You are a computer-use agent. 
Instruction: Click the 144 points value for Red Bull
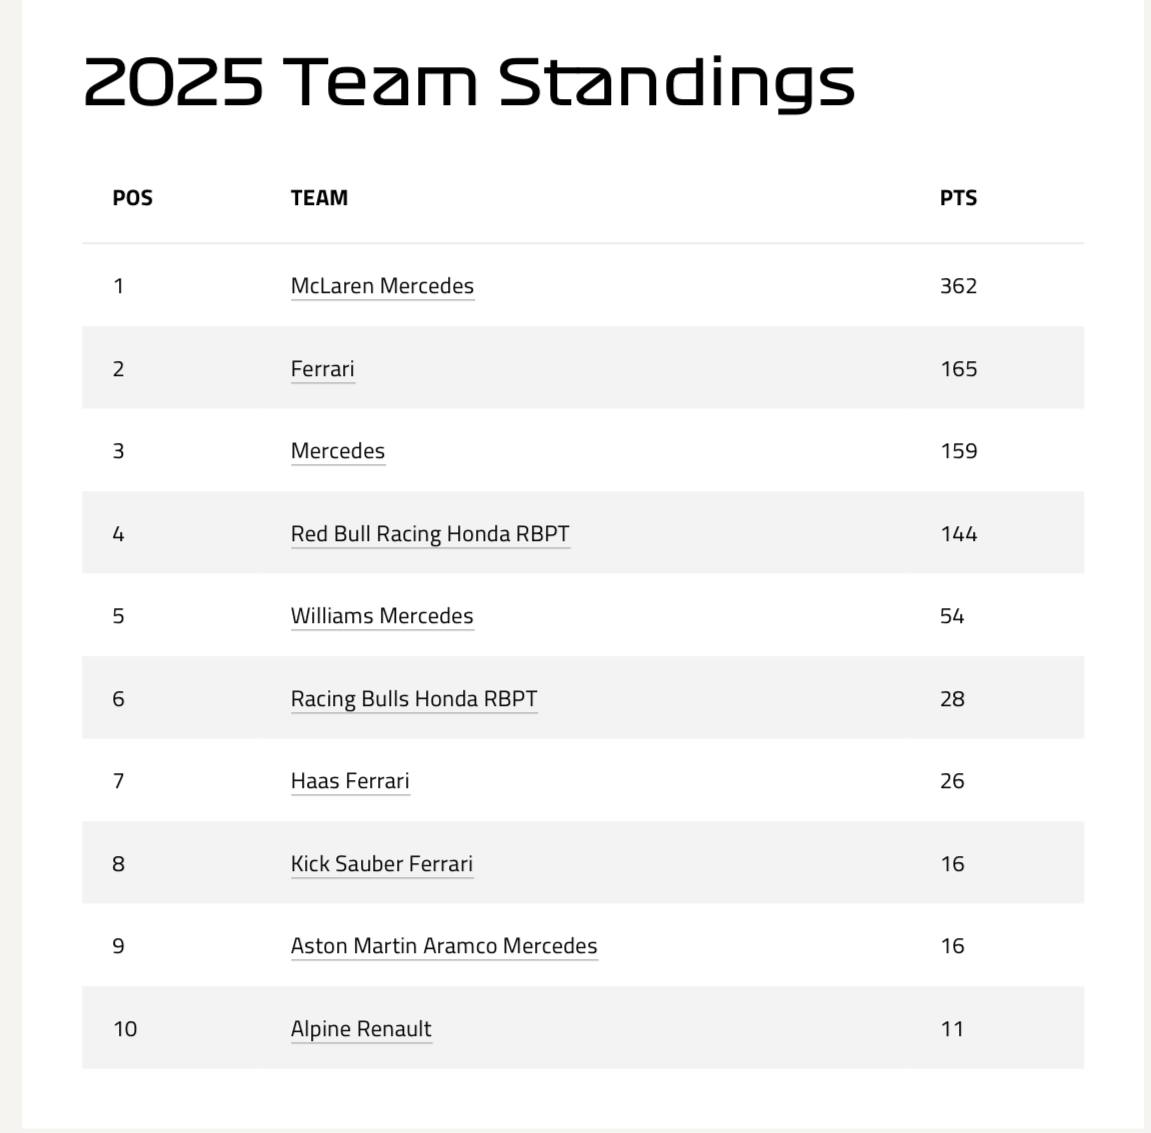(x=958, y=534)
